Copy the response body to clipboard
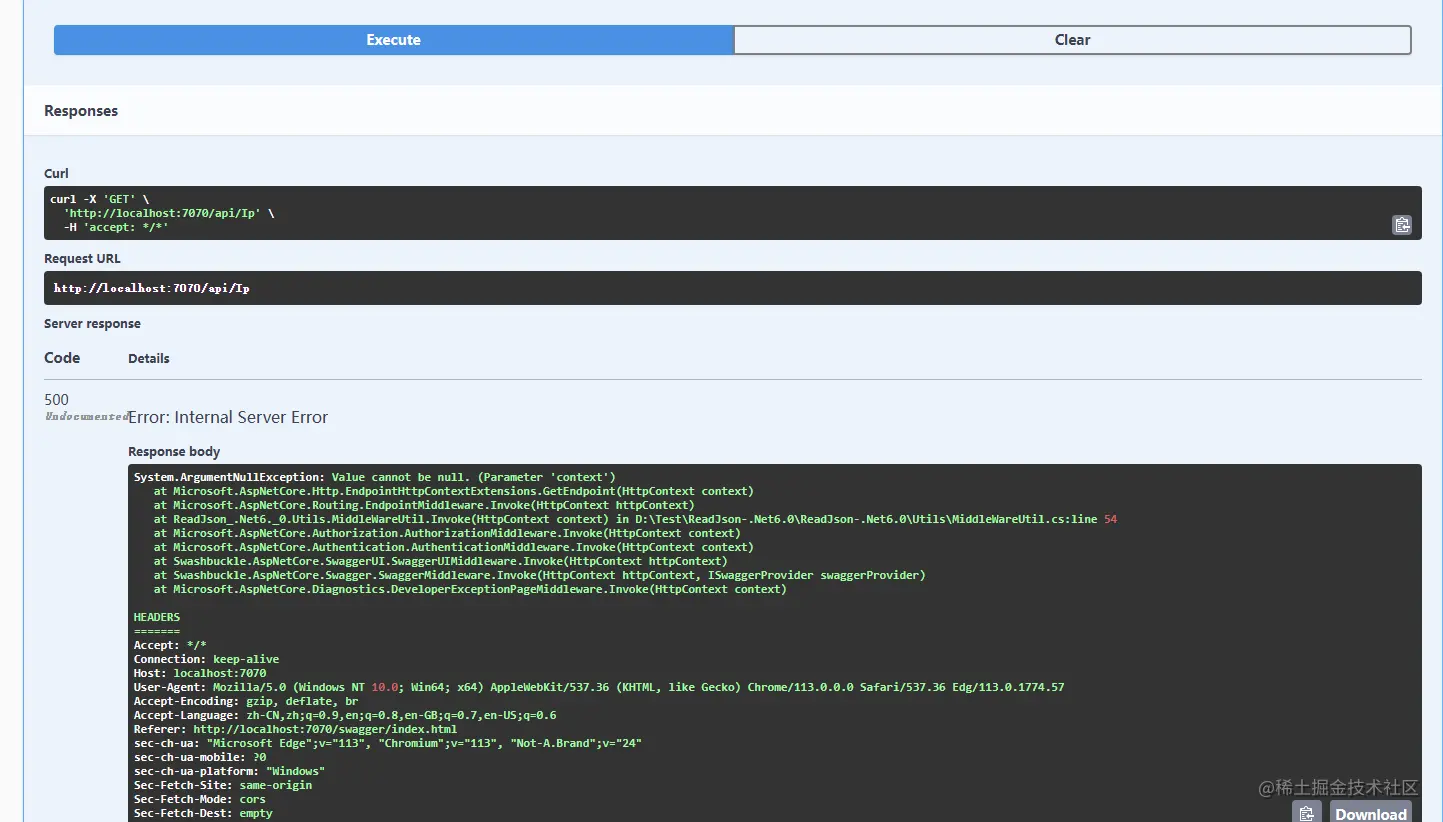 [x=1306, y=813]
